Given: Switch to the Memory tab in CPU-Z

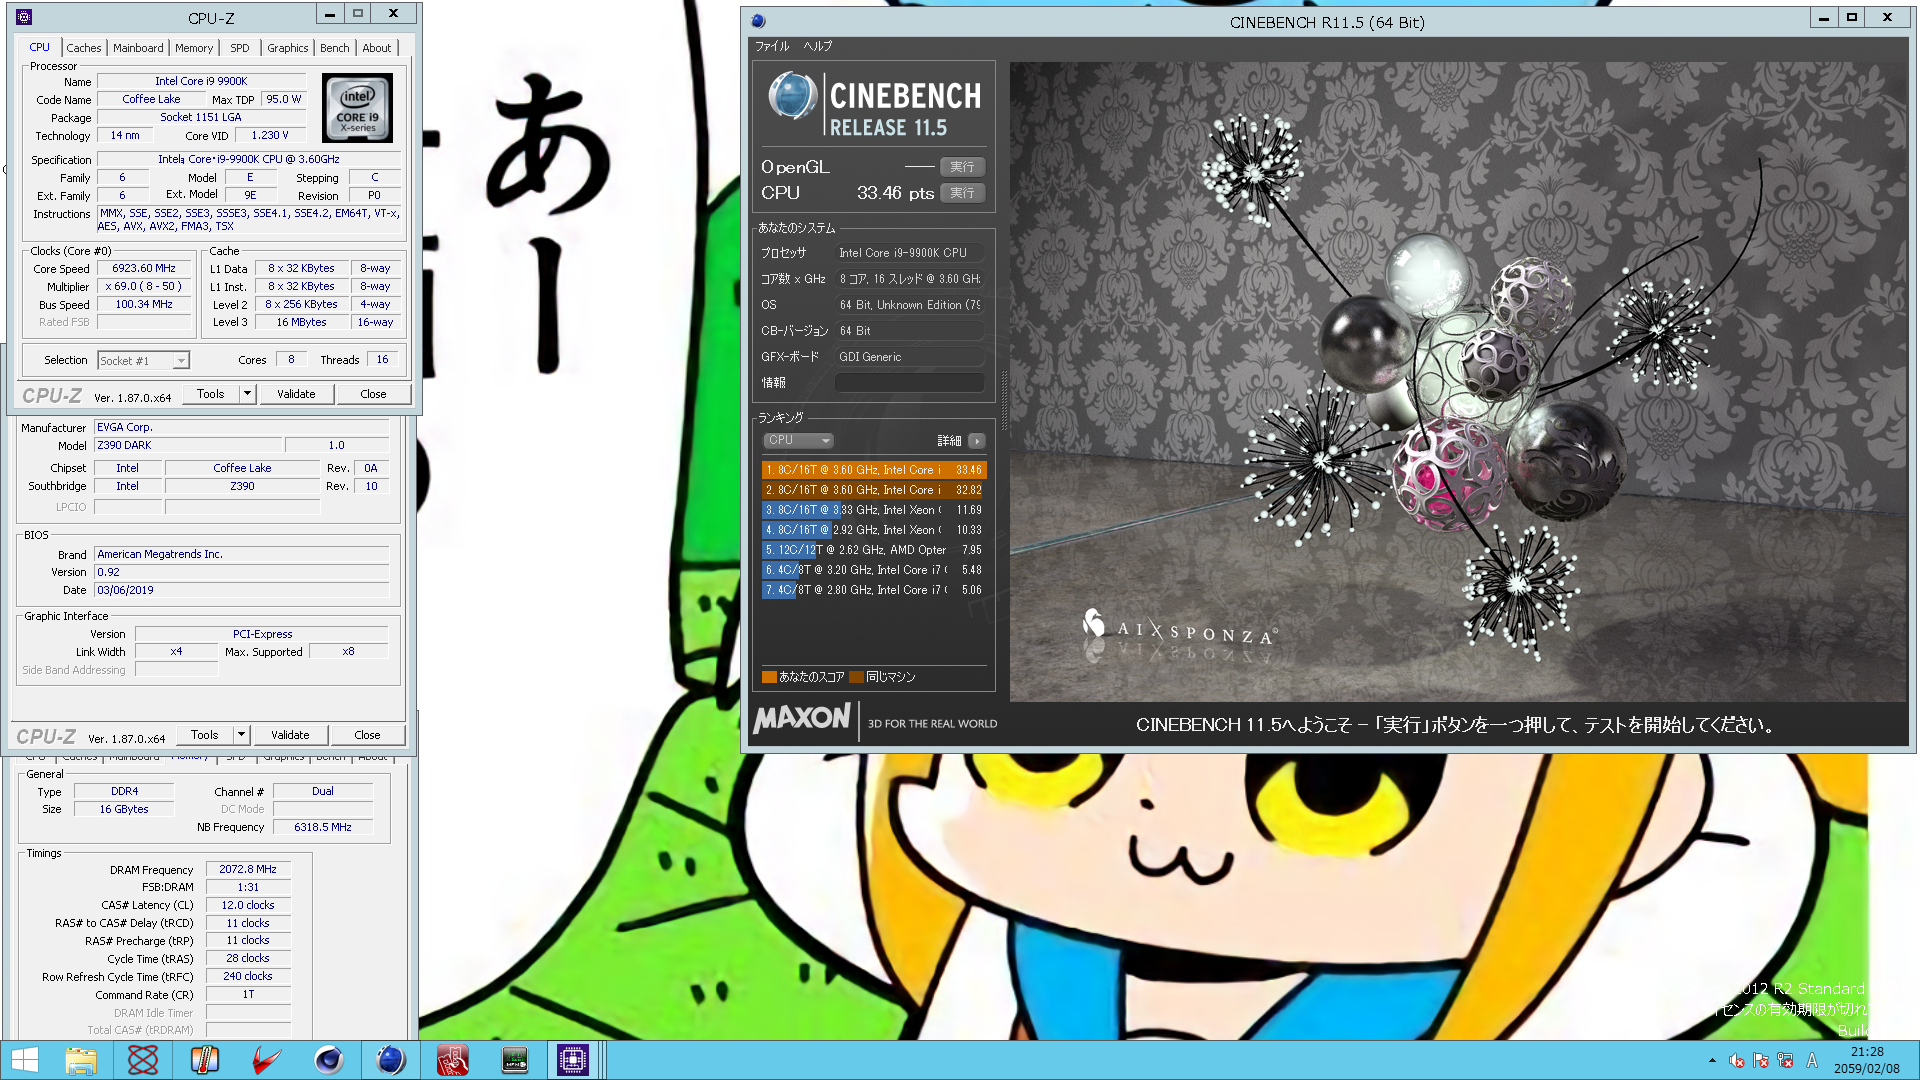Looking at the screenshot, I should [x=194, y=48].
